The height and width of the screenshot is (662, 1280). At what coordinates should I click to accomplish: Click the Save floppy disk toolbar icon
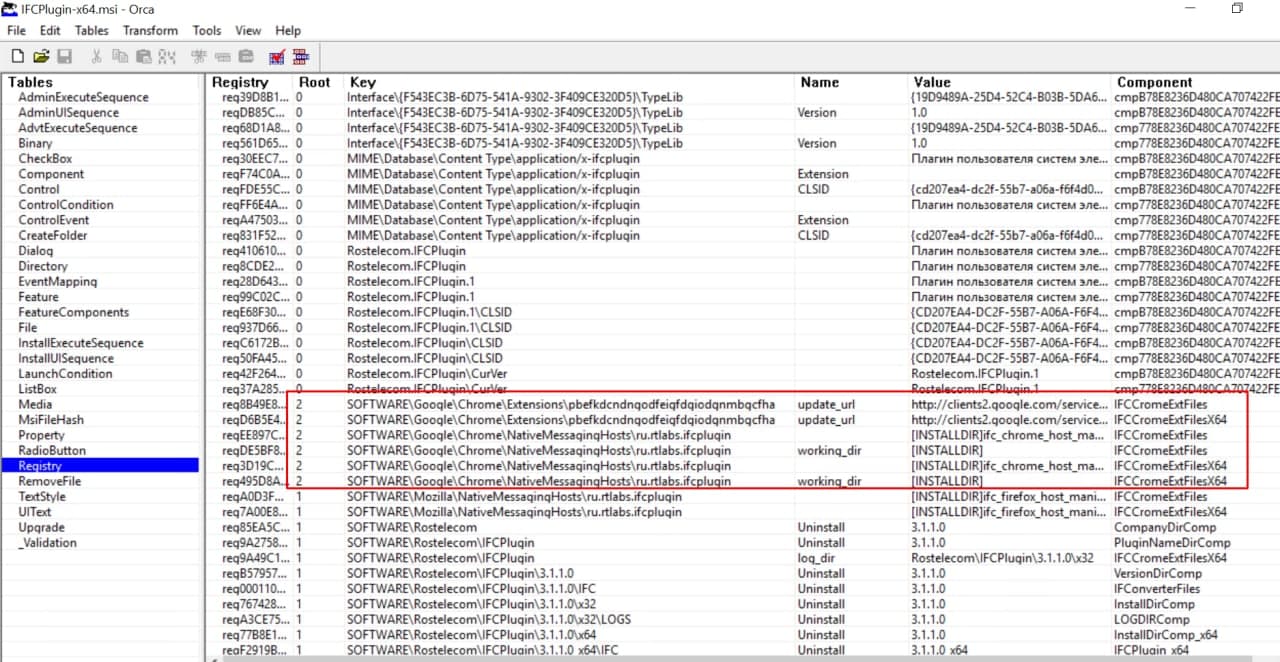(x=64, y=57)
